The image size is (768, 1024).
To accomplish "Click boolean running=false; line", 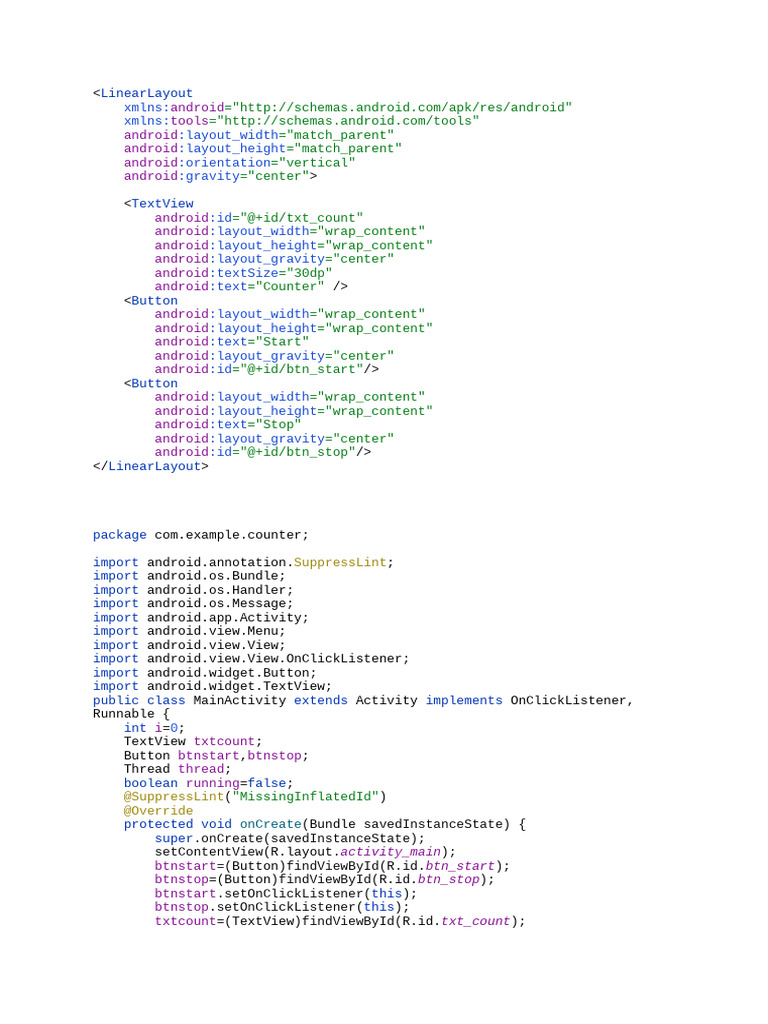I will (208, 784).
